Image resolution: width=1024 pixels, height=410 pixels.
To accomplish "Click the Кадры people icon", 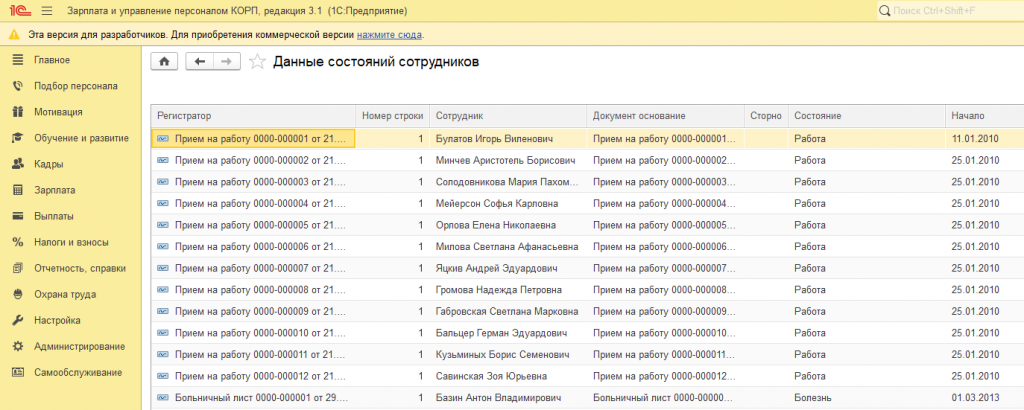I will 18,164.
